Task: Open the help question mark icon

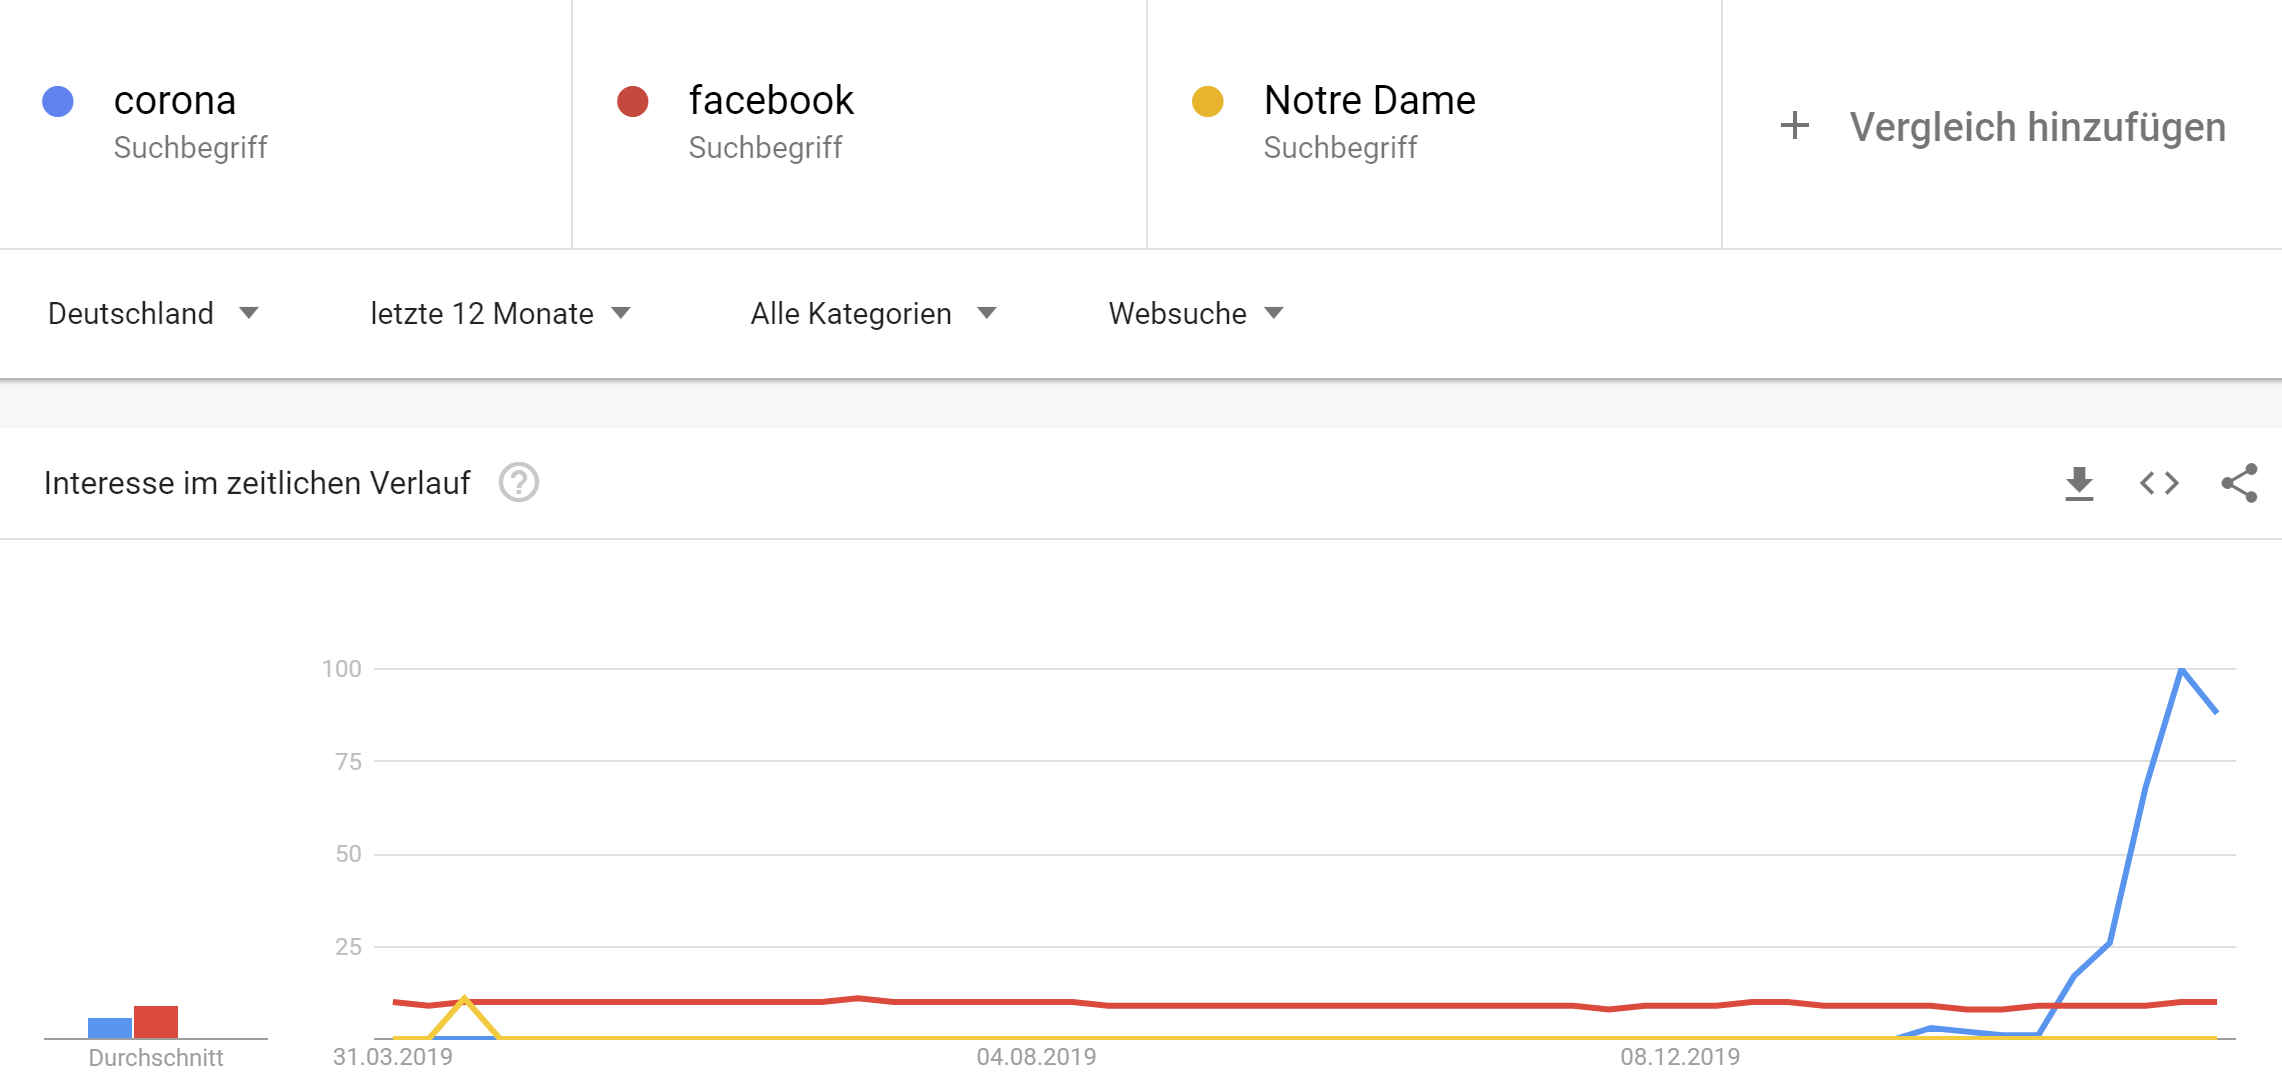Action: pyautogui.click(x=519, y=483)
